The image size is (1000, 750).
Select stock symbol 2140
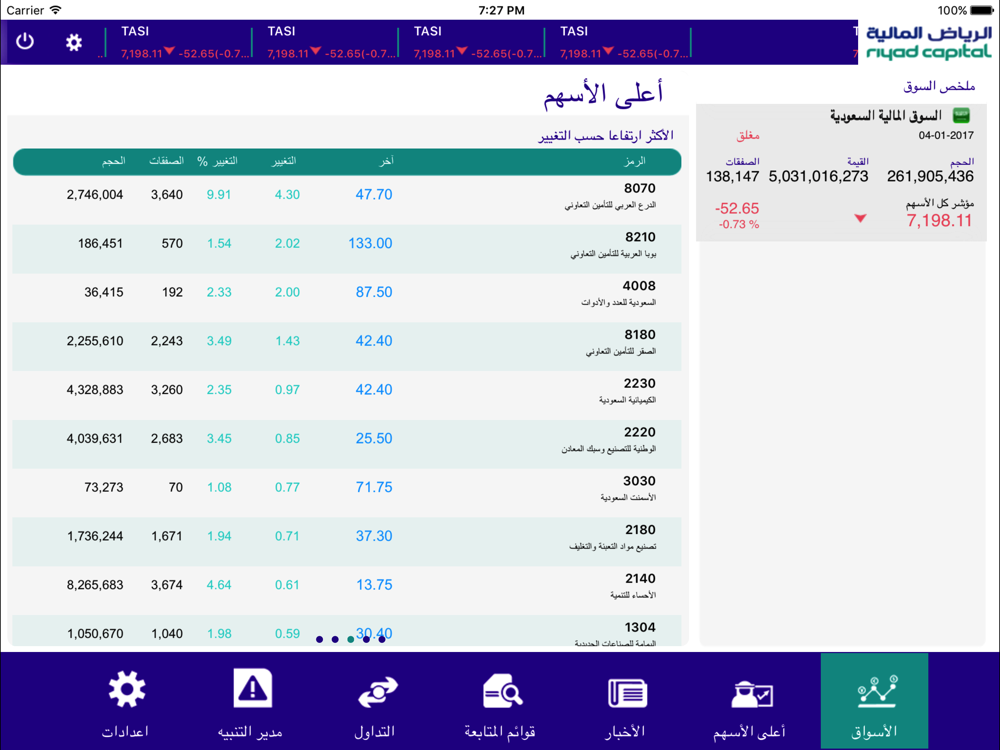pos(640,578)
